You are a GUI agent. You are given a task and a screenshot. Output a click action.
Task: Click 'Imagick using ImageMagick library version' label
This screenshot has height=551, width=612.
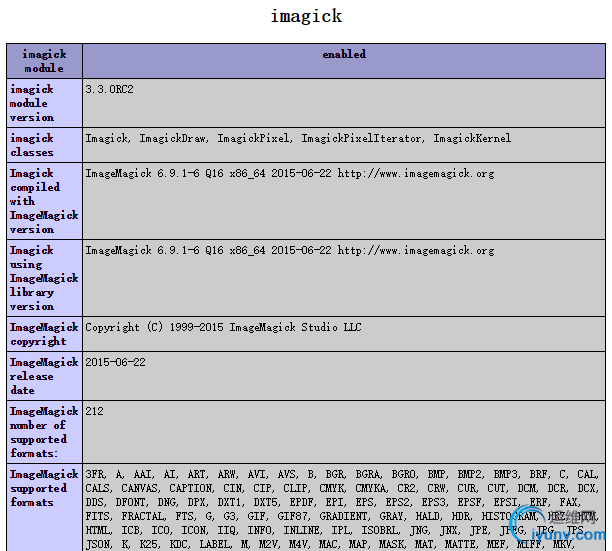(x=44, y=278)
